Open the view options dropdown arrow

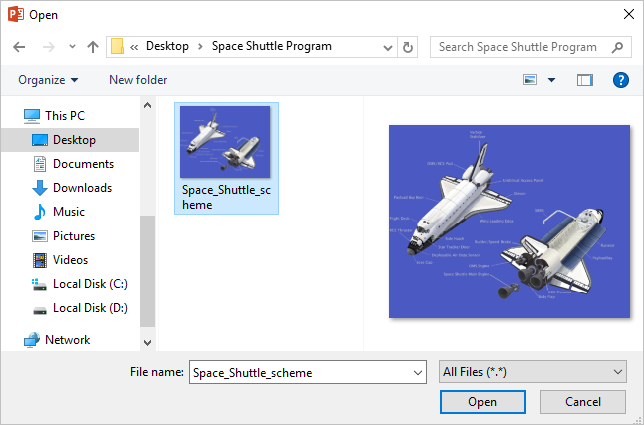551,80
